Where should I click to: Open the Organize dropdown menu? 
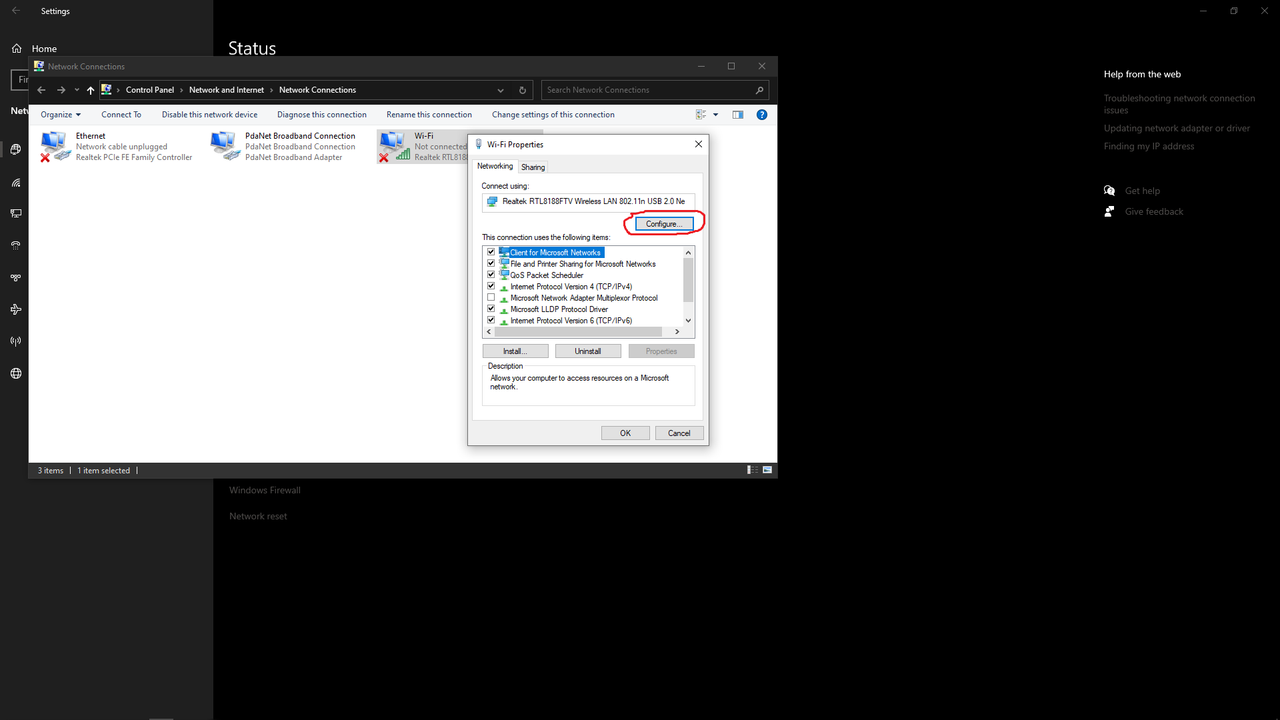[61, 115]
